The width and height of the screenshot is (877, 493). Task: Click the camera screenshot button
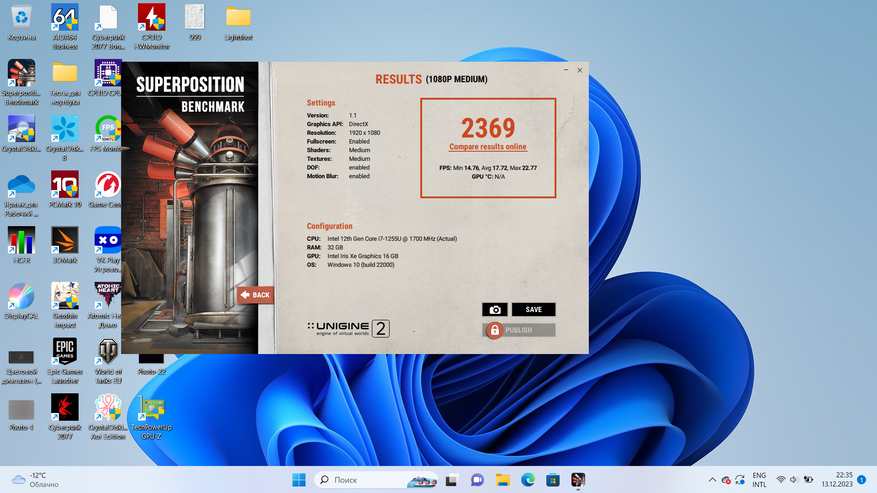(x=494, y=310)
